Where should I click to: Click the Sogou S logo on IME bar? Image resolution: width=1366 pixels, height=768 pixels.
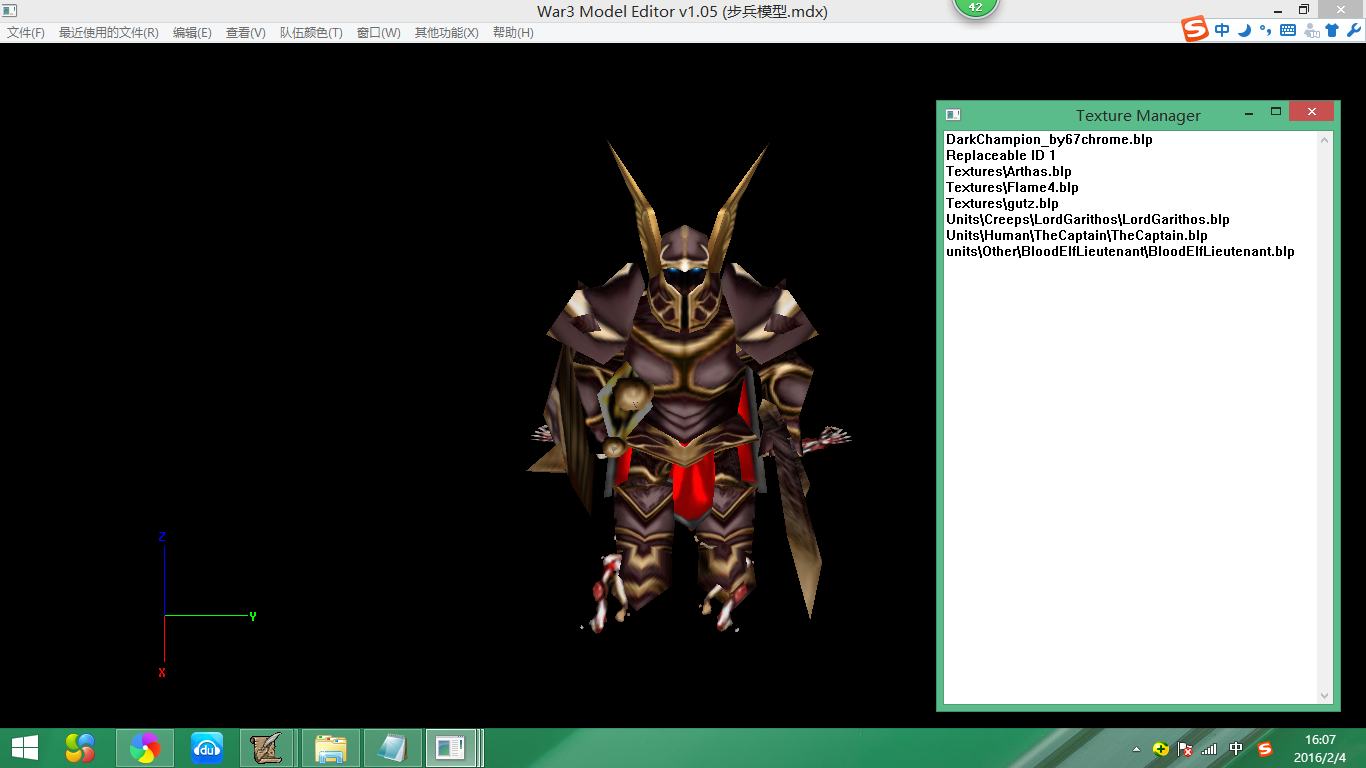pyautogui.click(x=1195, y=30)
